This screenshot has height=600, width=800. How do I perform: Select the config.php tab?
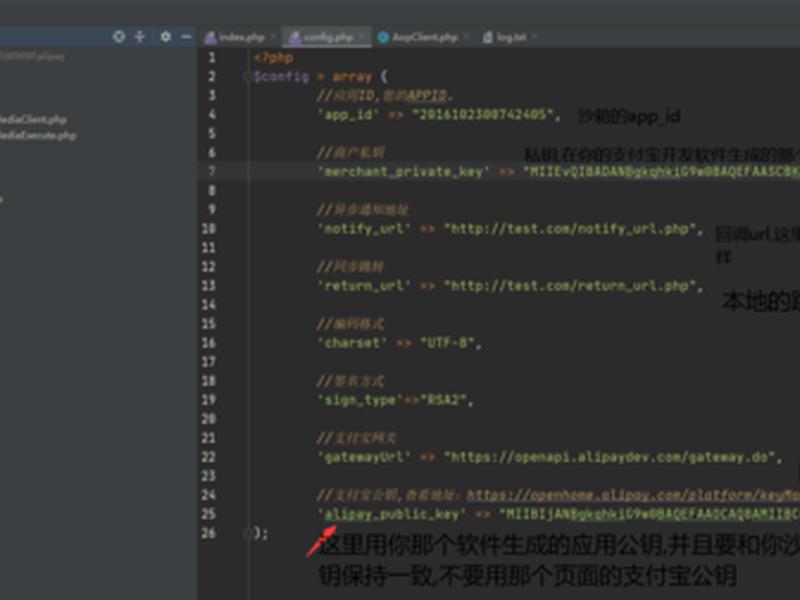(328, 37)
